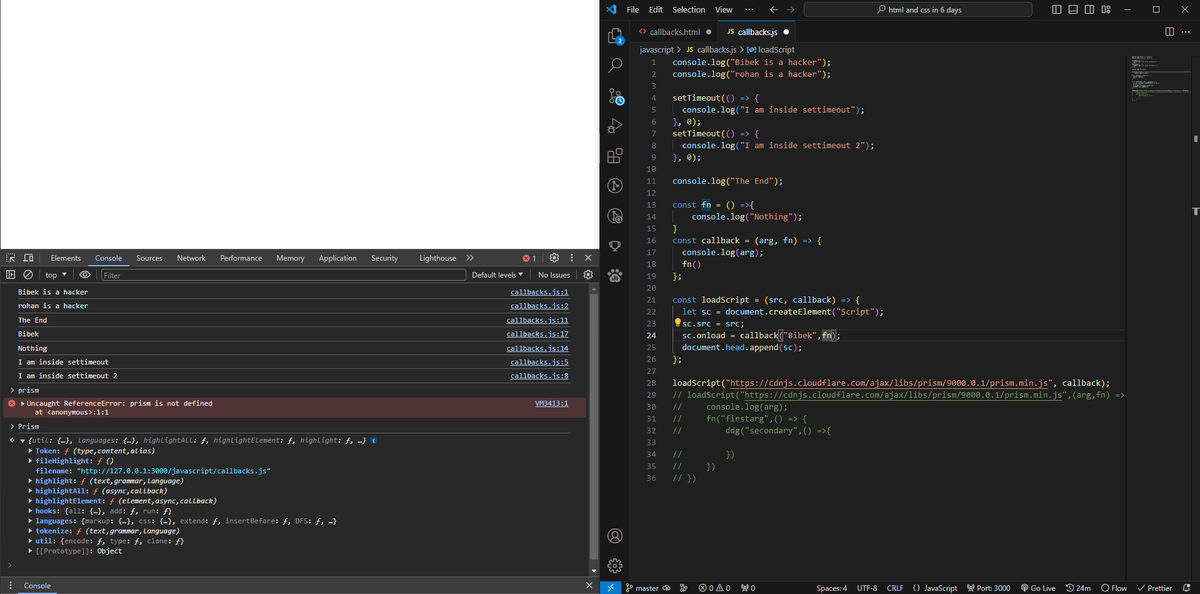
Task: Expand the hooks property in console
Action: pos(30,511)
